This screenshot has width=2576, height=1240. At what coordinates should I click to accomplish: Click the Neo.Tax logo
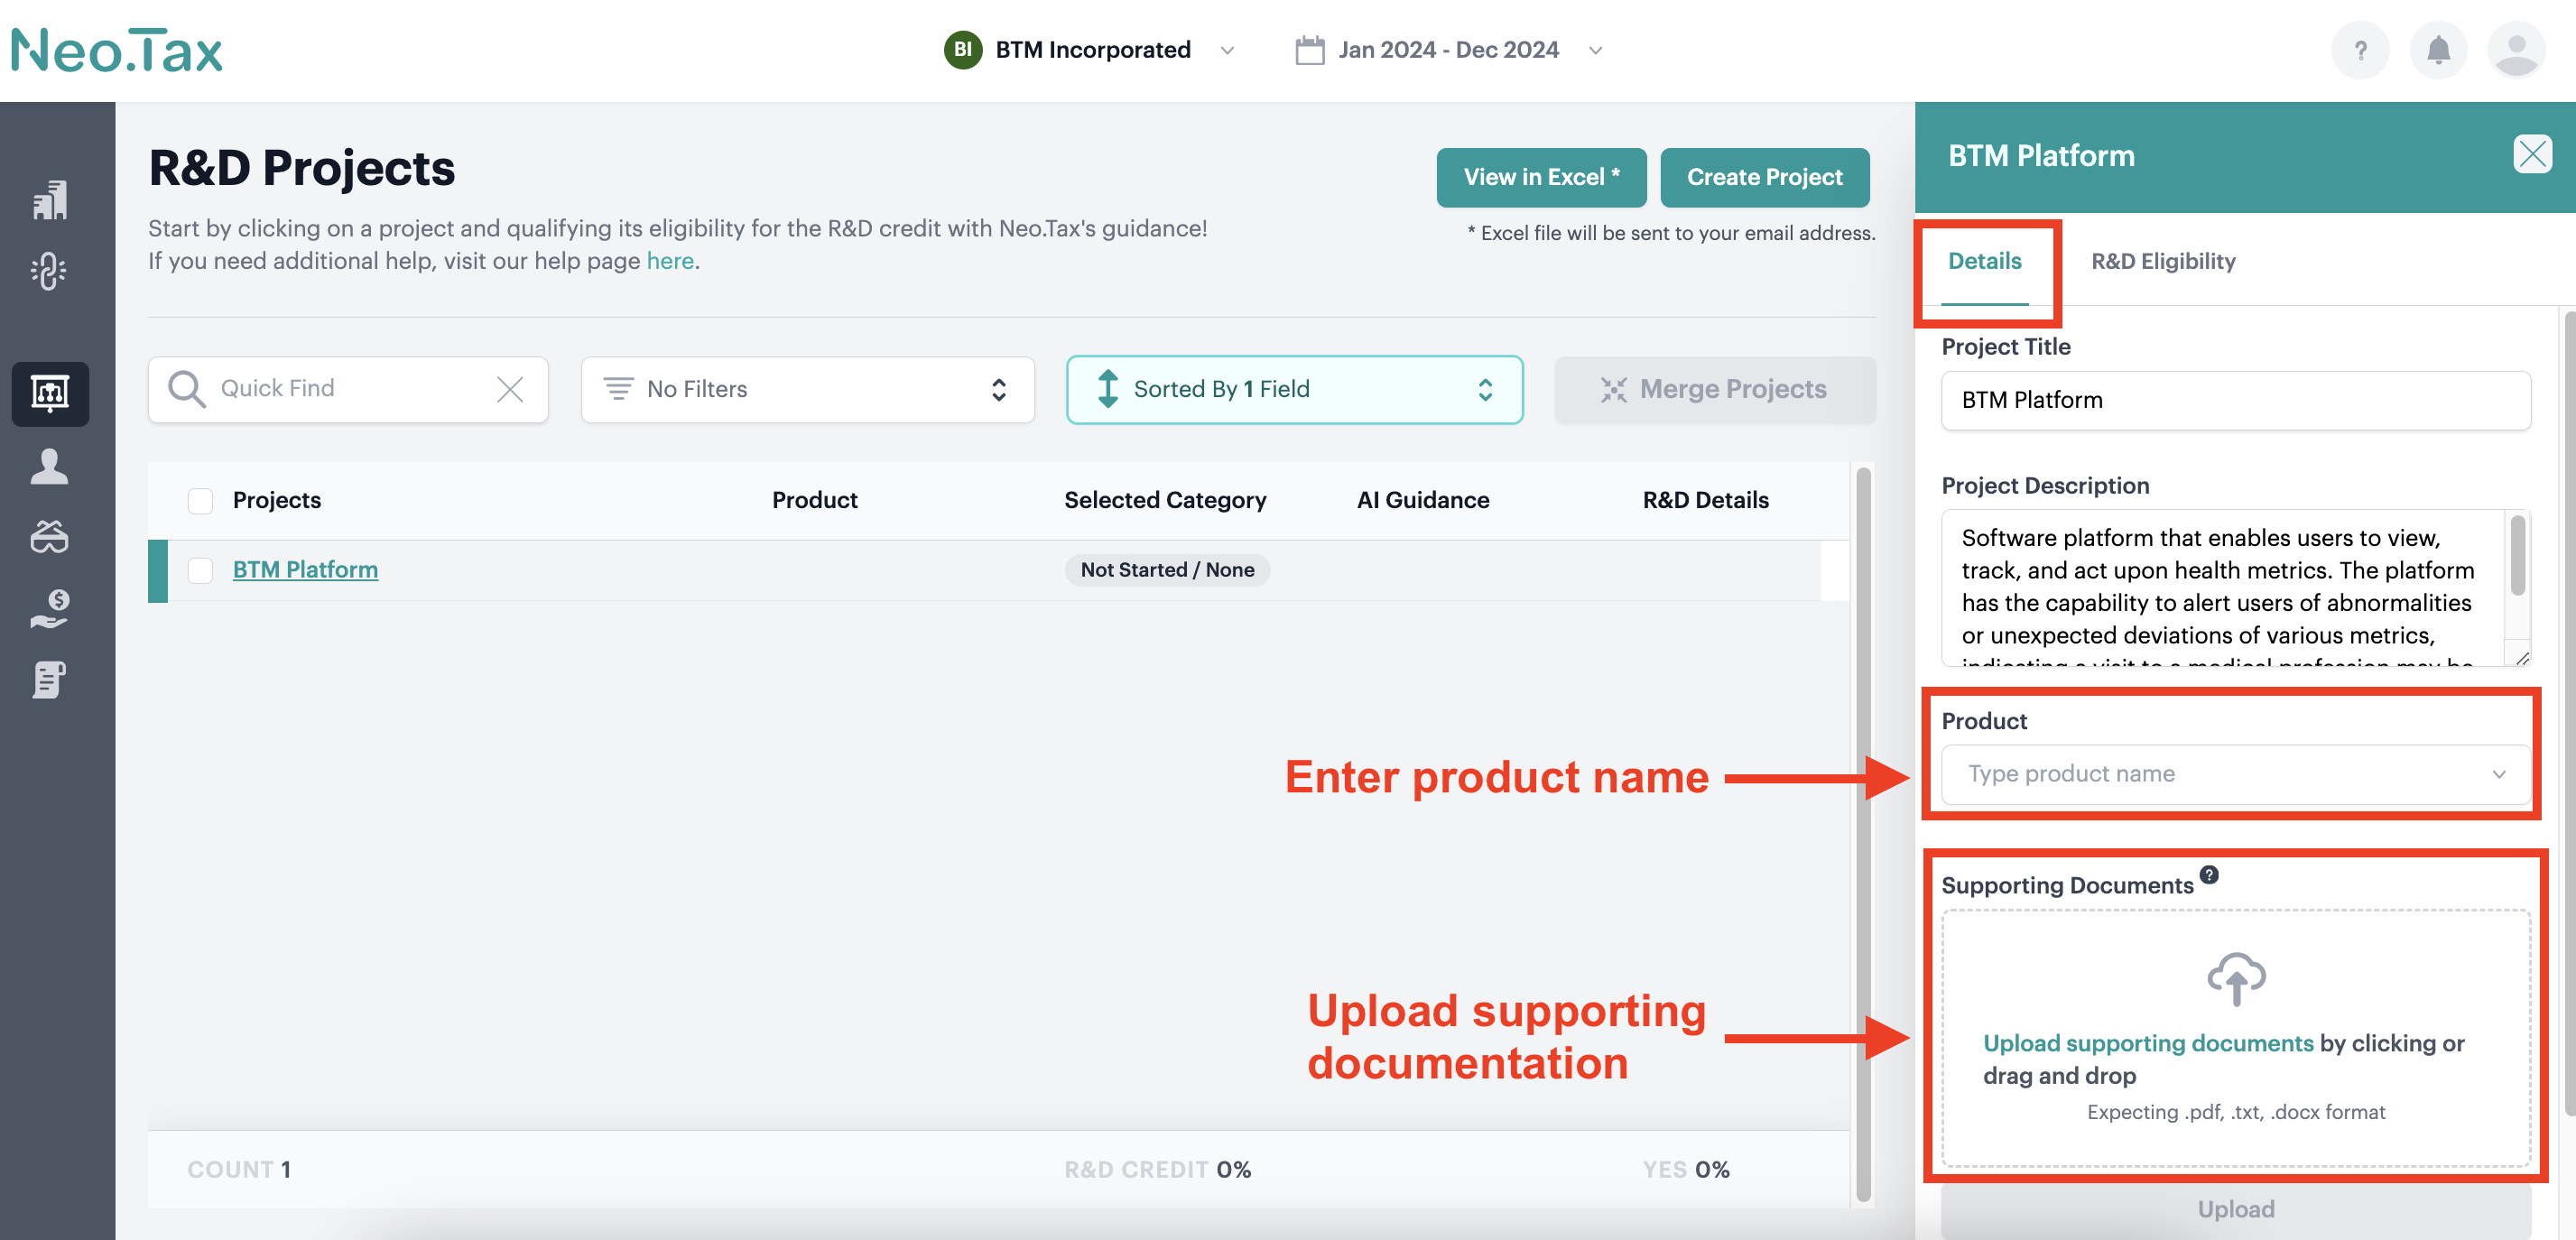point(117,50)
